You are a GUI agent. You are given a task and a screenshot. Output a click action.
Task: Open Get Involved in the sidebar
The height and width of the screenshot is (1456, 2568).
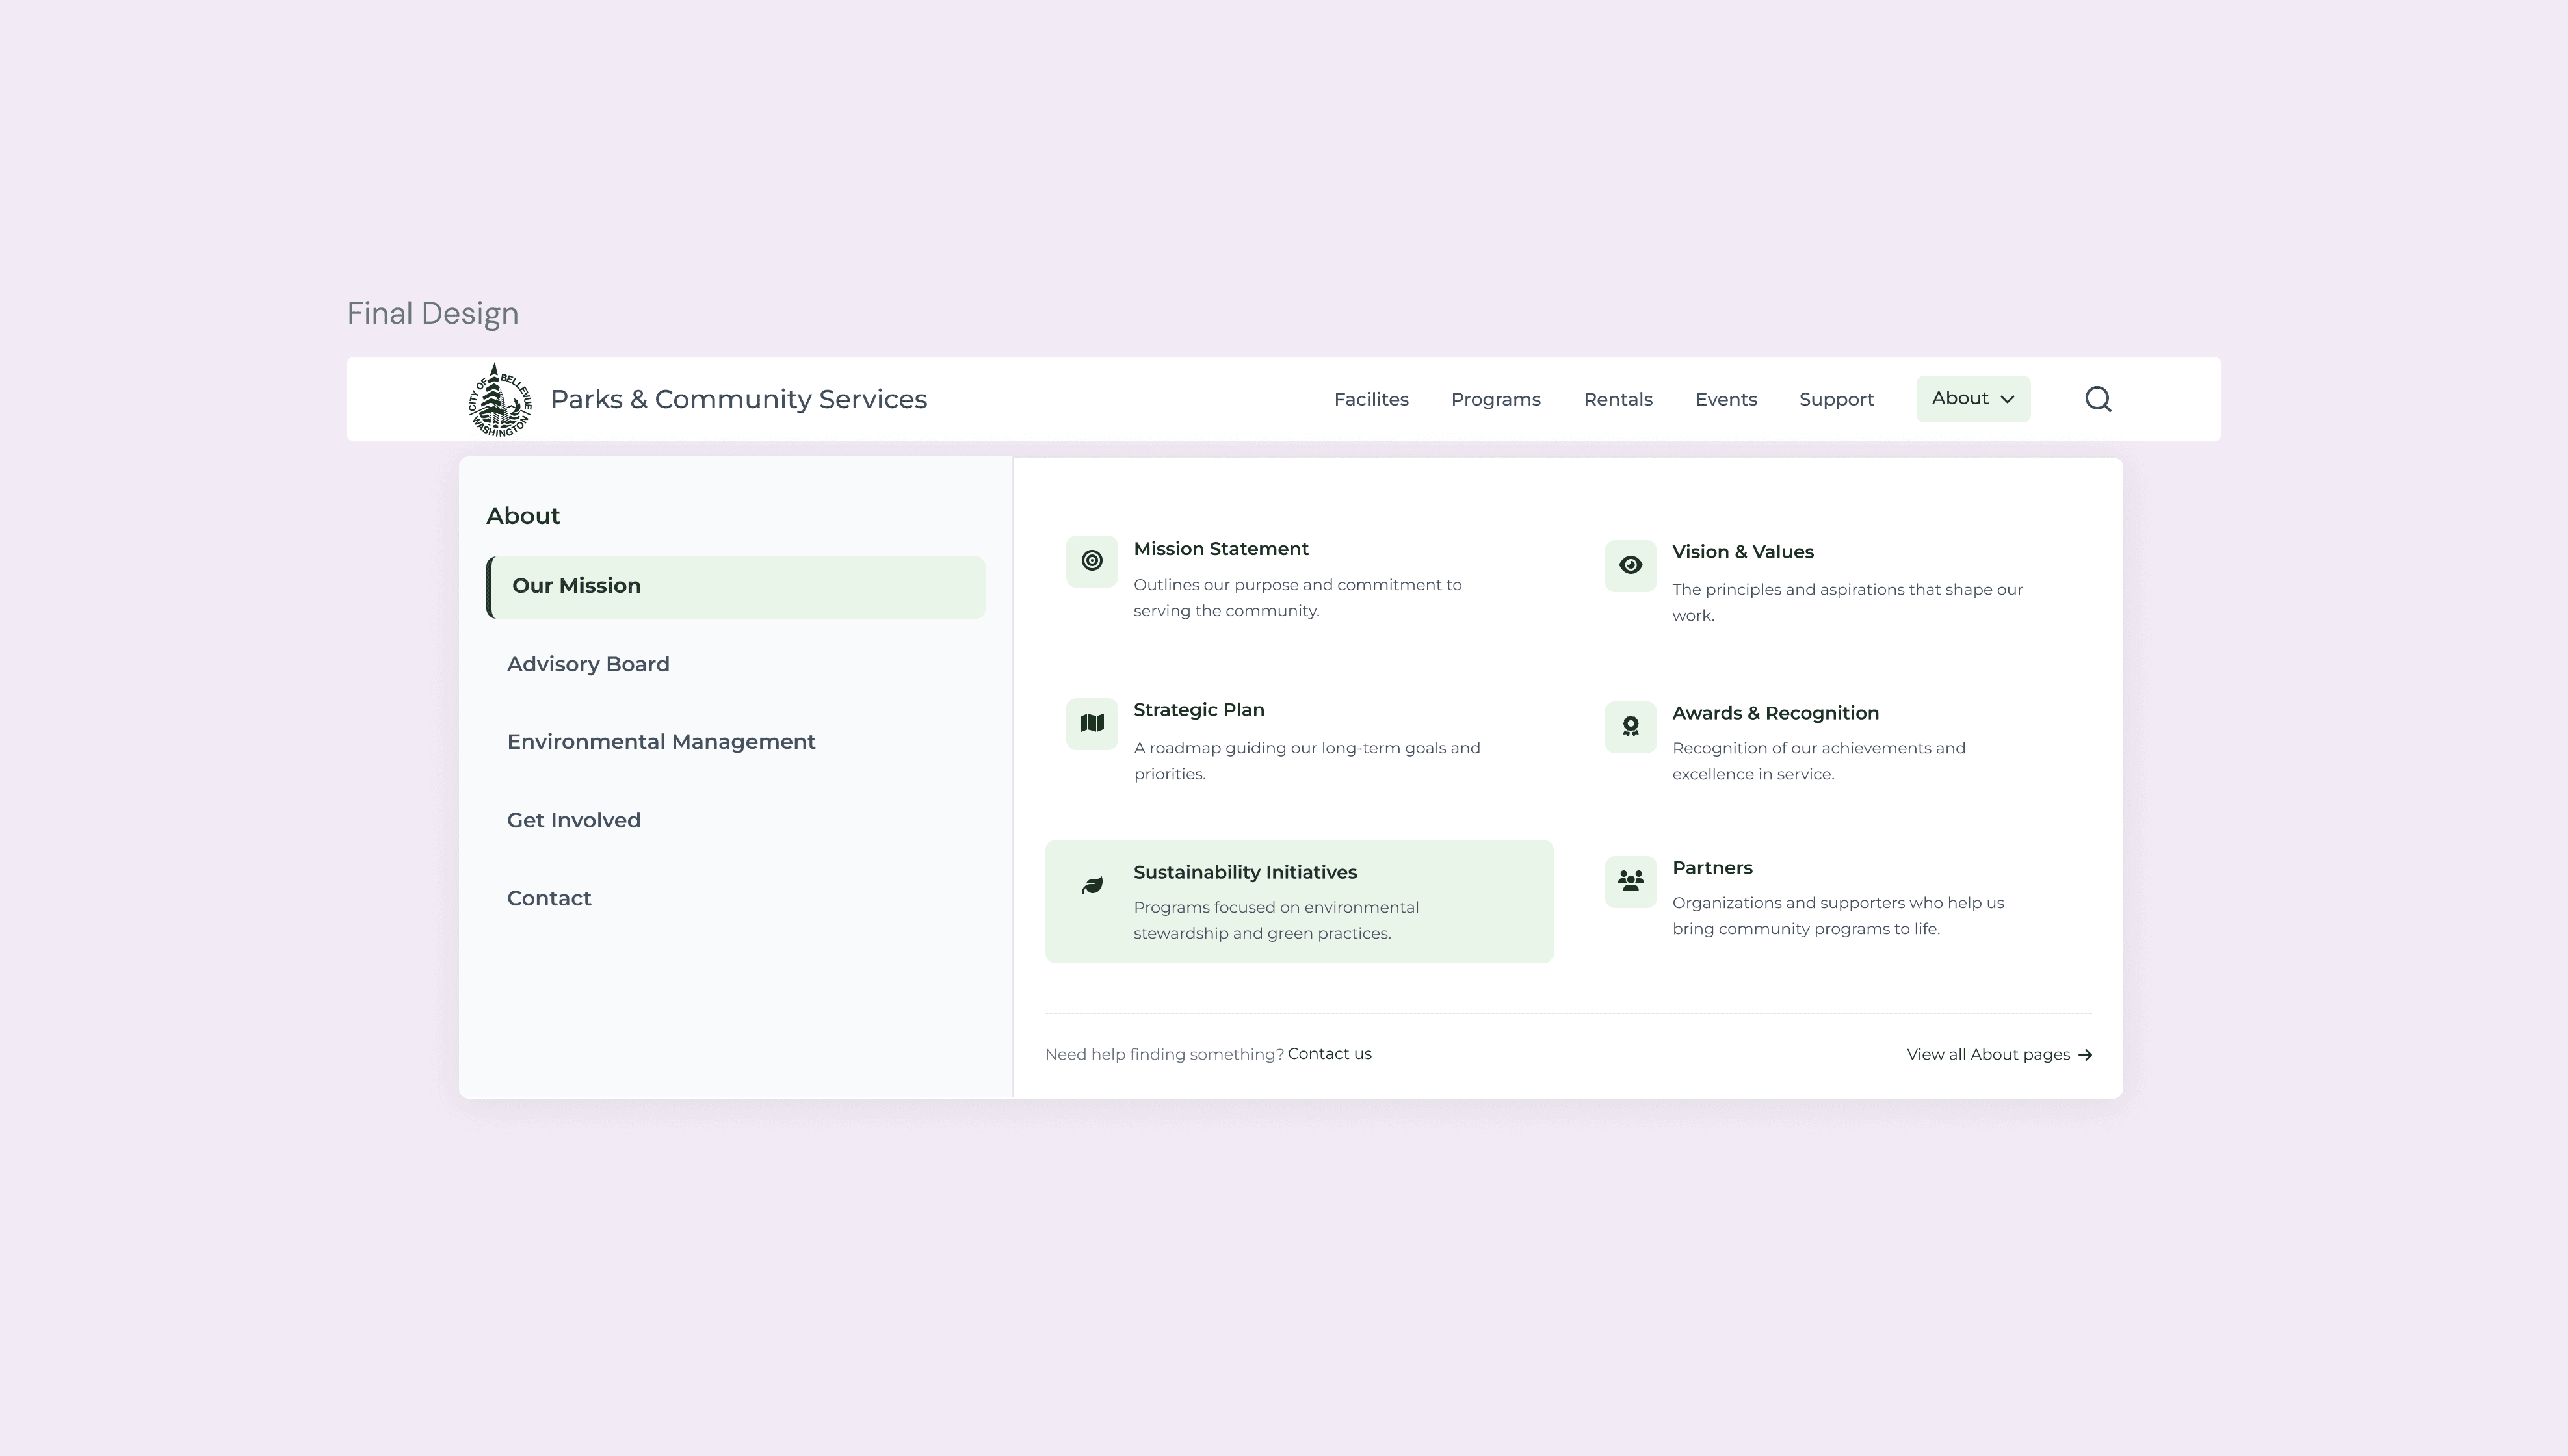[x=573, y=821]
